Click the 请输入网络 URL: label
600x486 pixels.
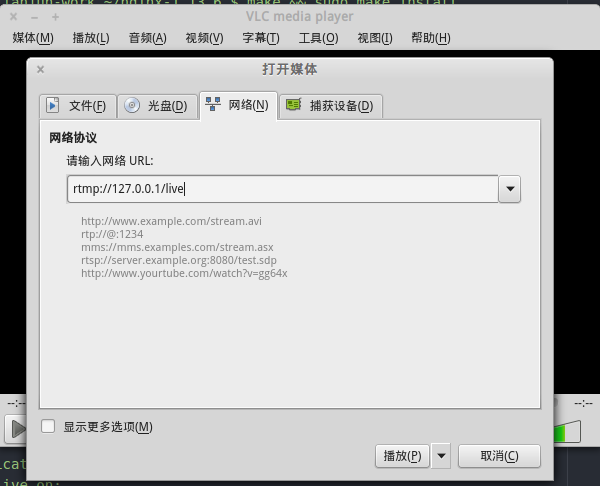pyautogui.click(x=110, y=161)
